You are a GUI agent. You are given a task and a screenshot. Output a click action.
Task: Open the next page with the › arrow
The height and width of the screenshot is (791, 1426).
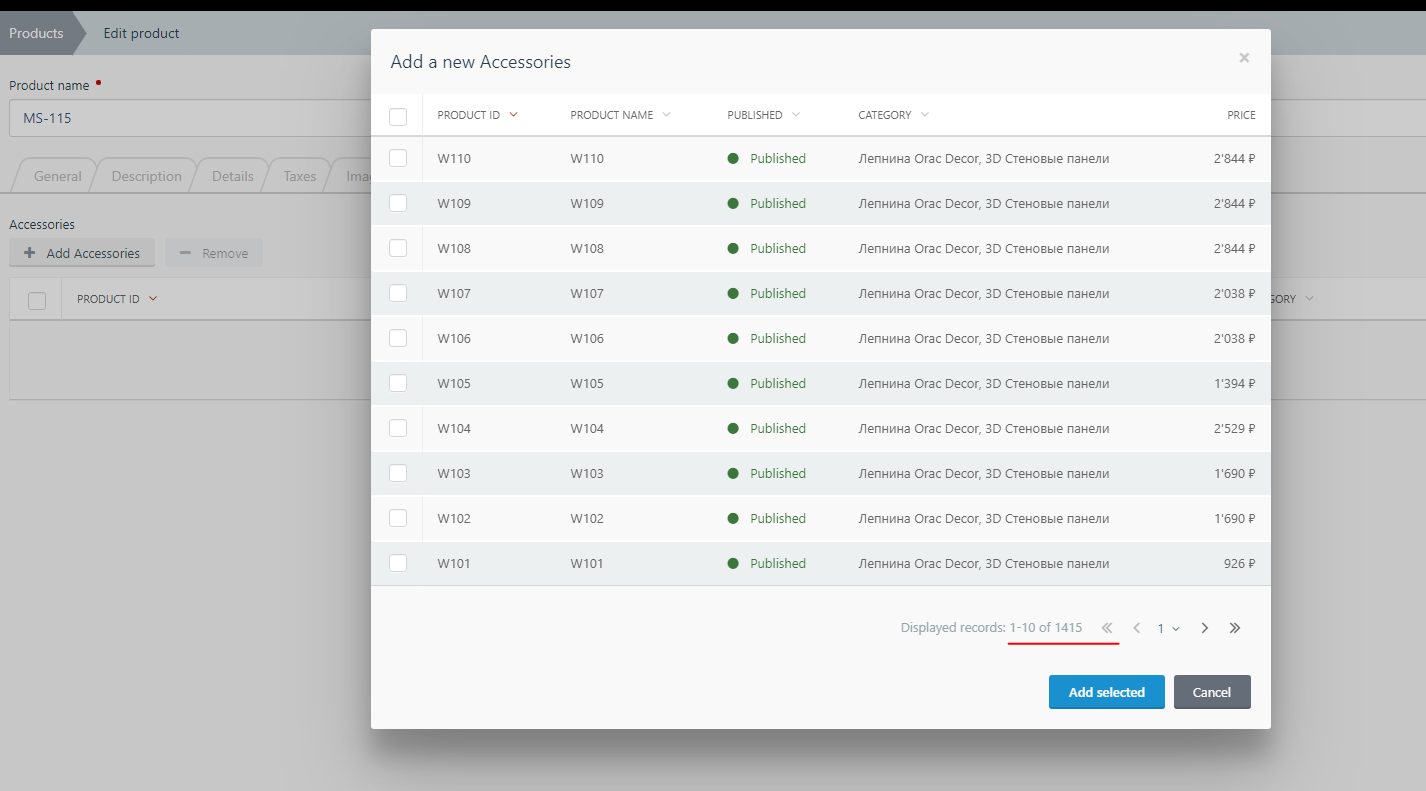(x=1204, y=627)
